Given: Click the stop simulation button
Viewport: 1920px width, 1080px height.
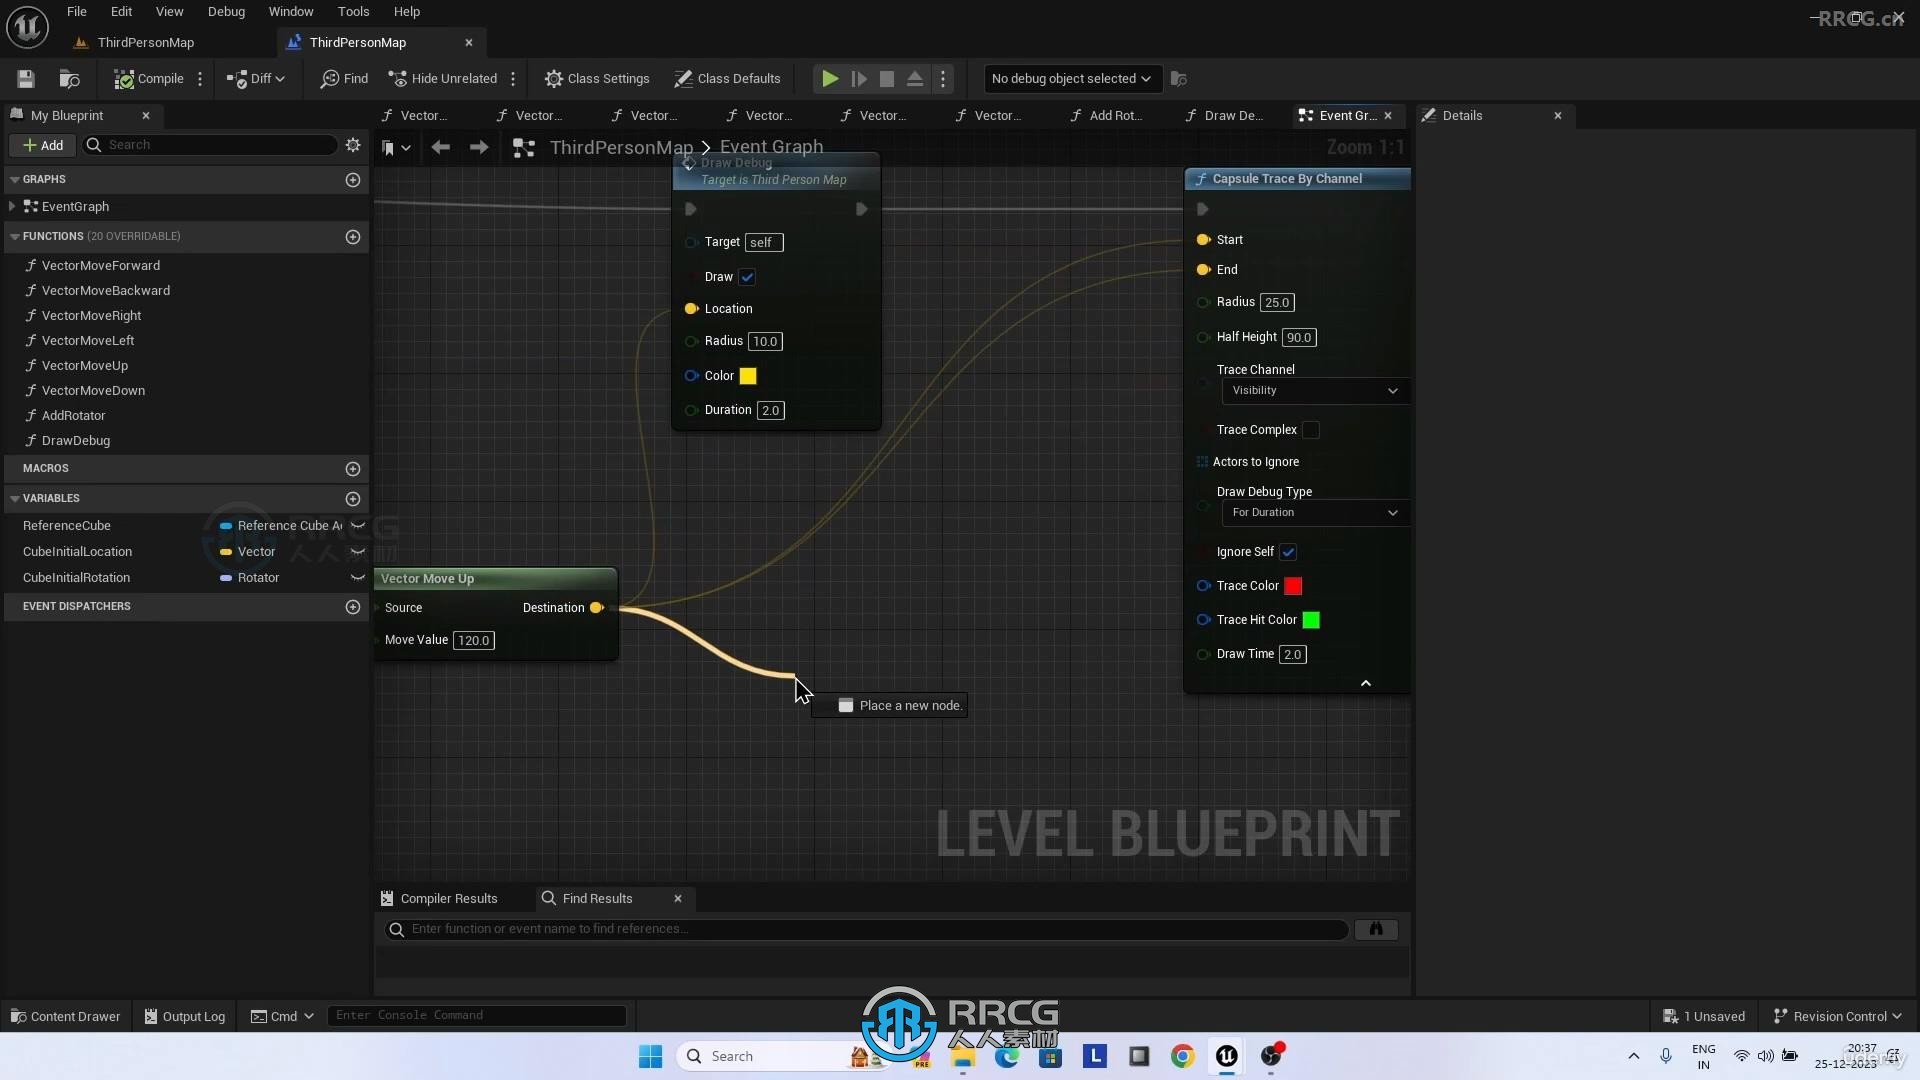Looking at the screenshot, I should coord(886,79).
